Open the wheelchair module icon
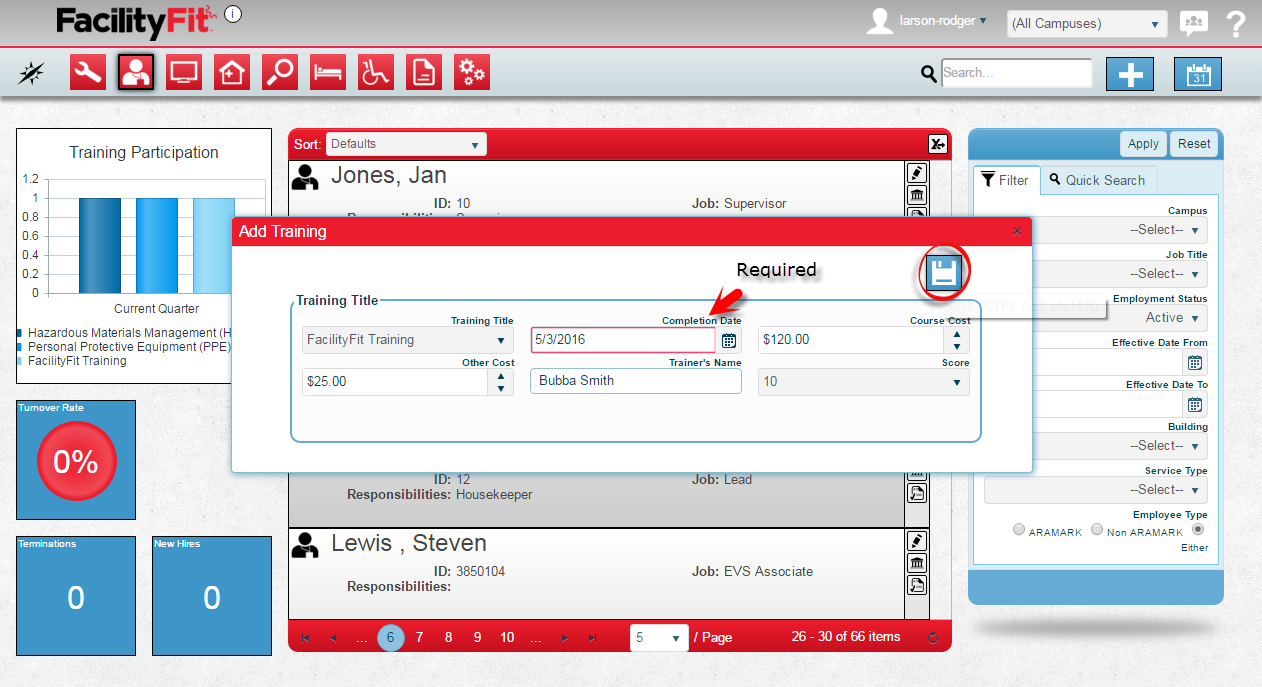This screenshot has width=1262, height=687. 376,72
